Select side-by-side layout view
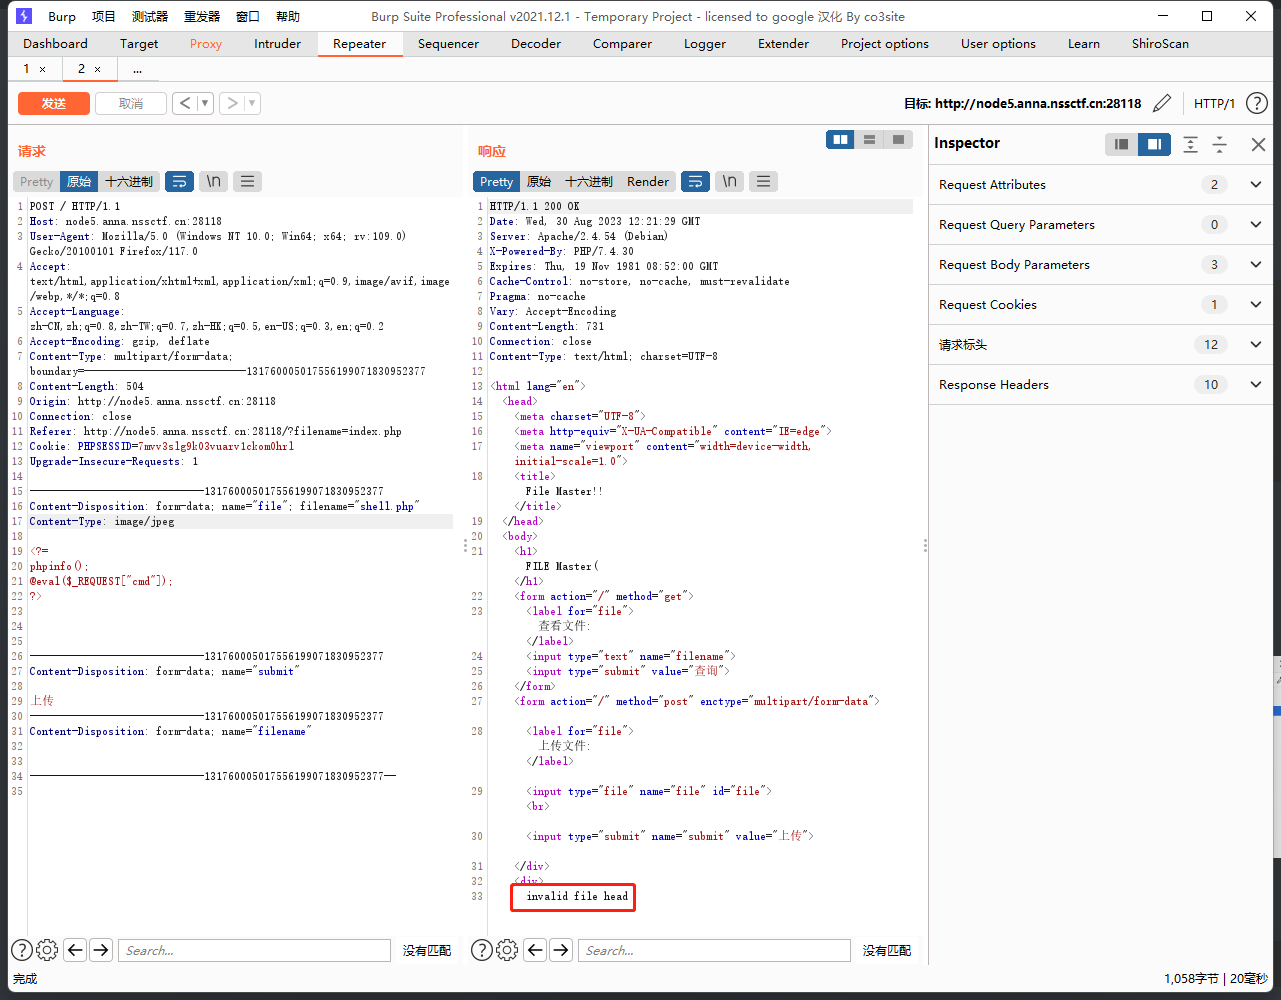 tap(841, 140)
